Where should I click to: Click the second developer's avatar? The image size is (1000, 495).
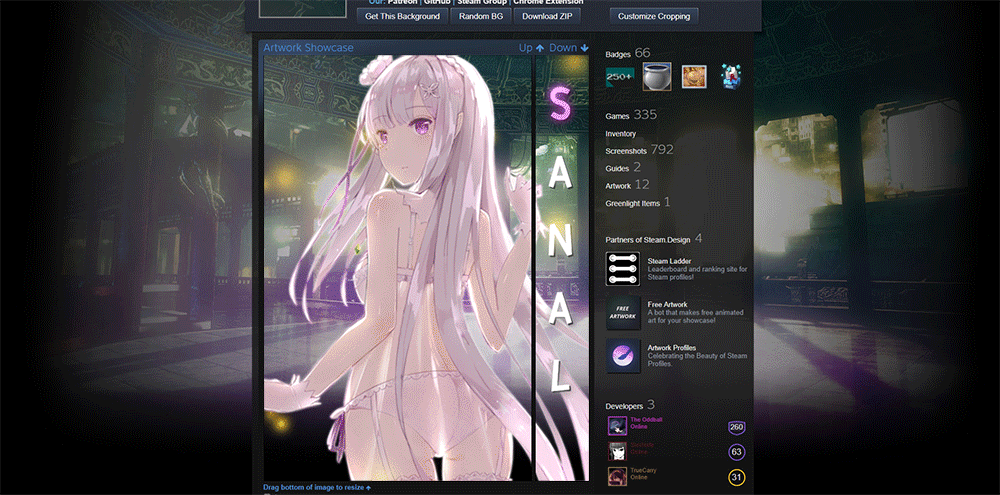[x=617, y=451]
